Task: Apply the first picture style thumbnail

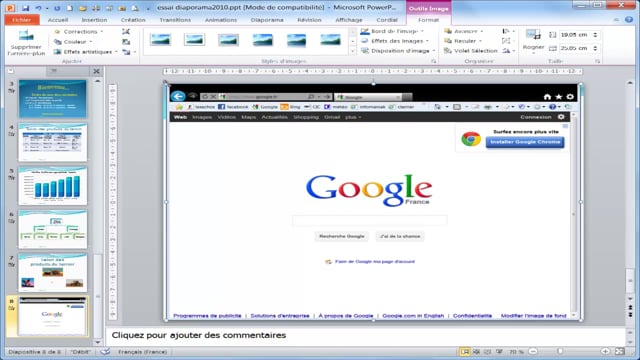Action: coord(160,40)
